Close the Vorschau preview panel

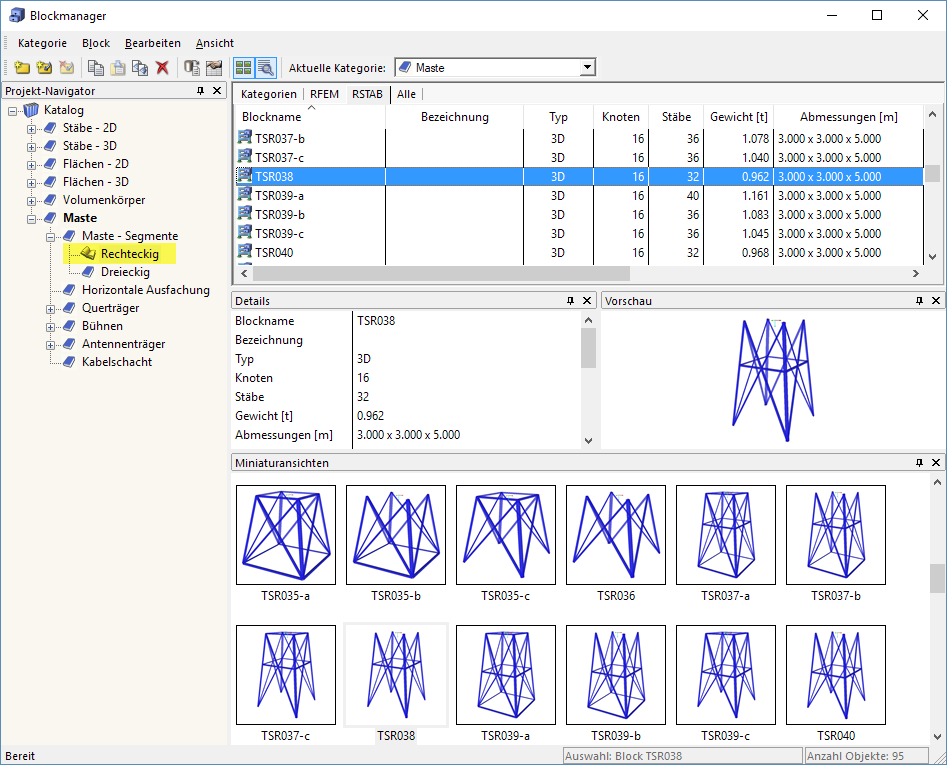click(x=936, y=300)
